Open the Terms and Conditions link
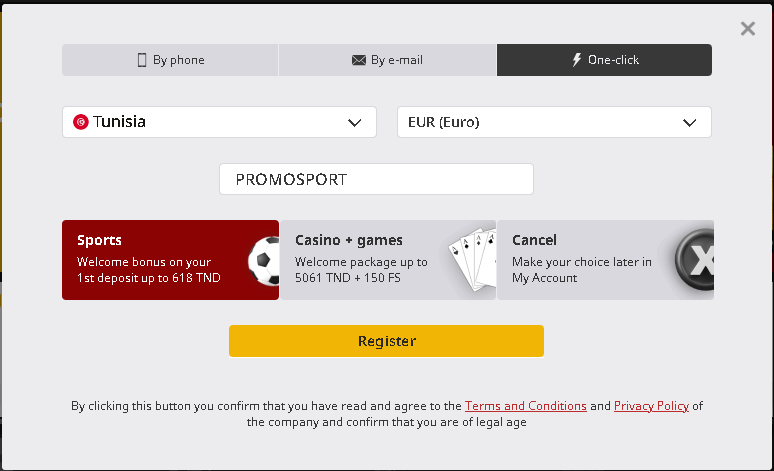The height and width of the screenshot is (471, 774). (526, 406)
